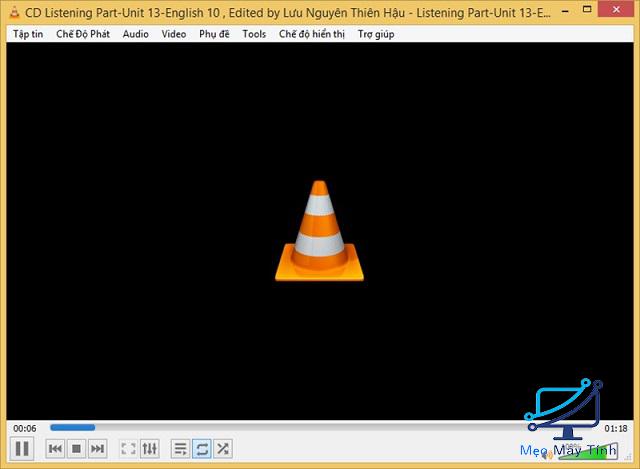The width and height of the screenshot is (640, 469).
Task: Toggle shuffle random playback
Action: (223, 449)
